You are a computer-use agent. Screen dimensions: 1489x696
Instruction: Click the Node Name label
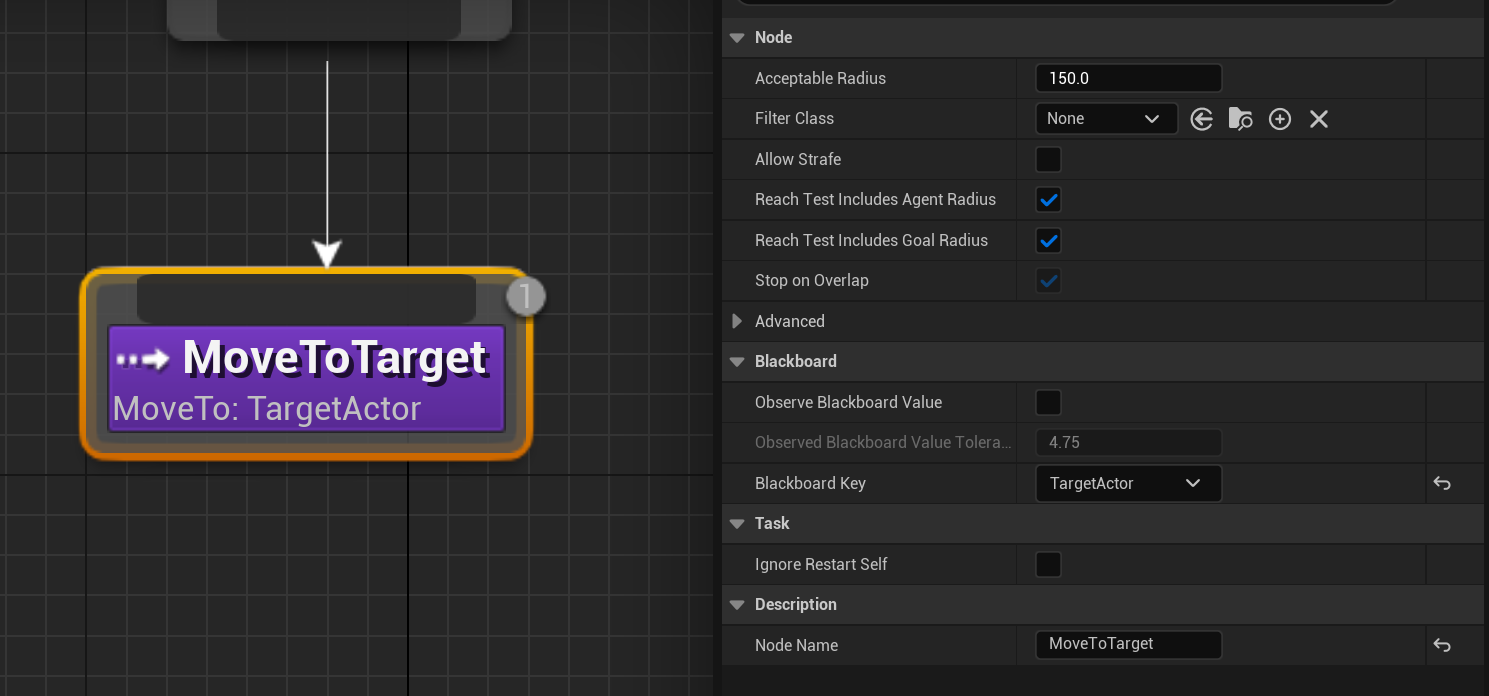[x=796, y=645]
